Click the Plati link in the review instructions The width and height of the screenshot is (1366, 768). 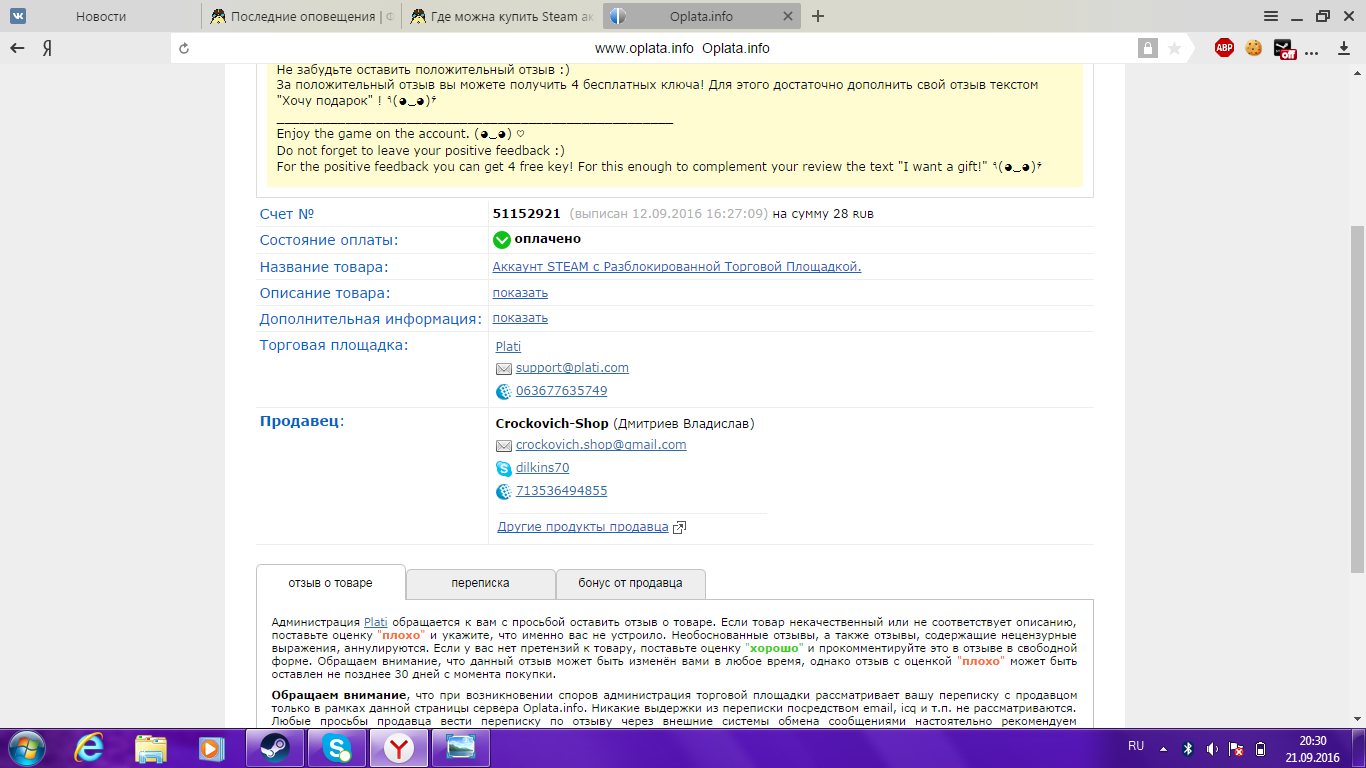(375, 622)
